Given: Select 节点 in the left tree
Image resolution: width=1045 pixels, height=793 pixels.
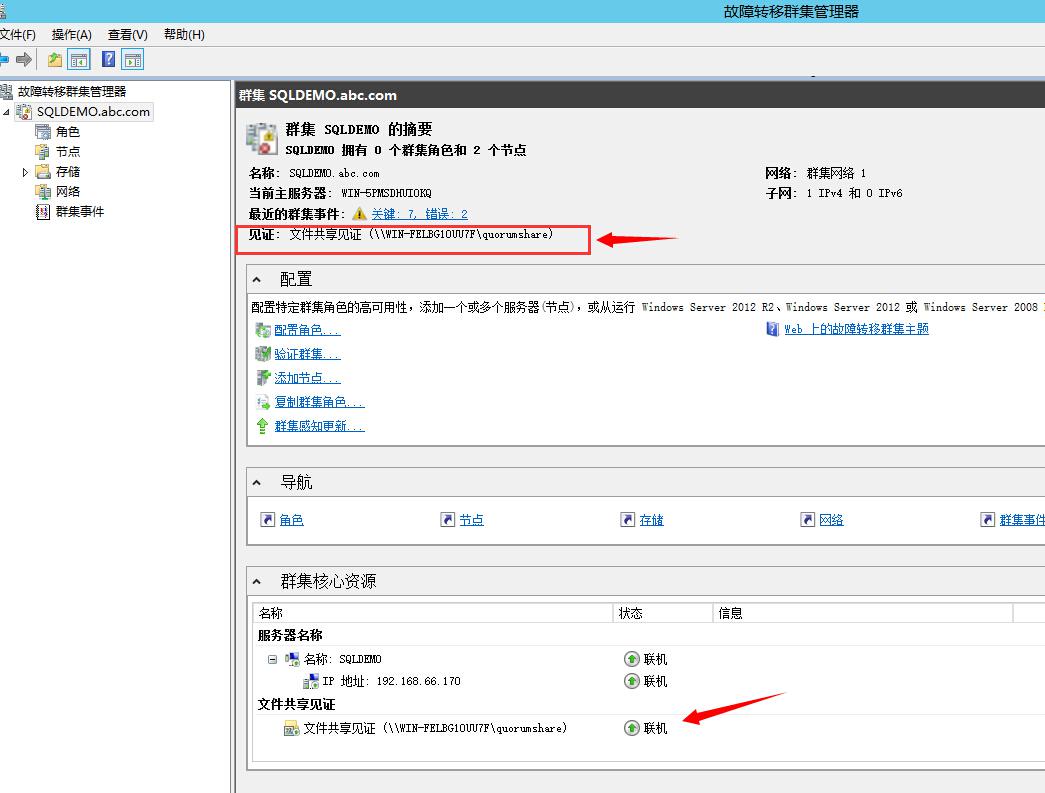Looking at the screenshot, I should pyautogui.click(x=67, y=151).
